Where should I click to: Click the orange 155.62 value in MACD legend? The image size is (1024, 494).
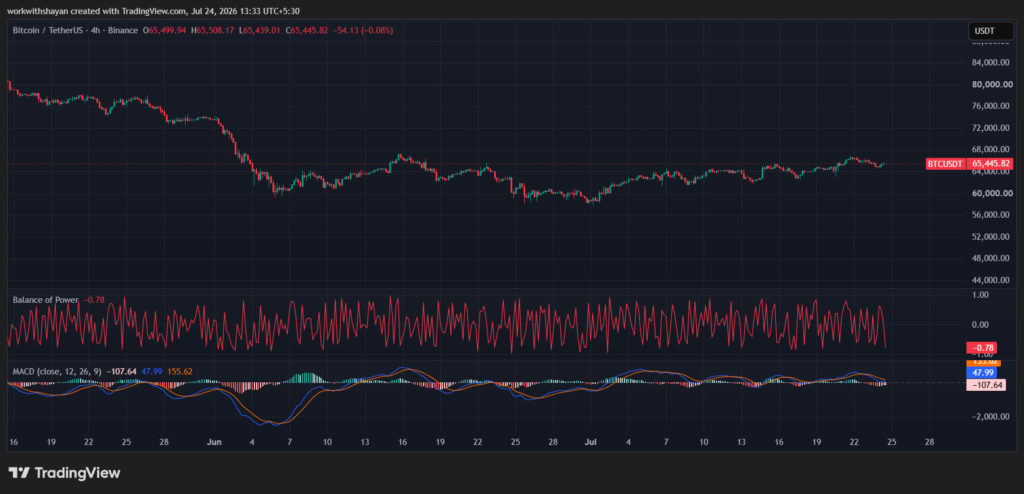point(180,371)
